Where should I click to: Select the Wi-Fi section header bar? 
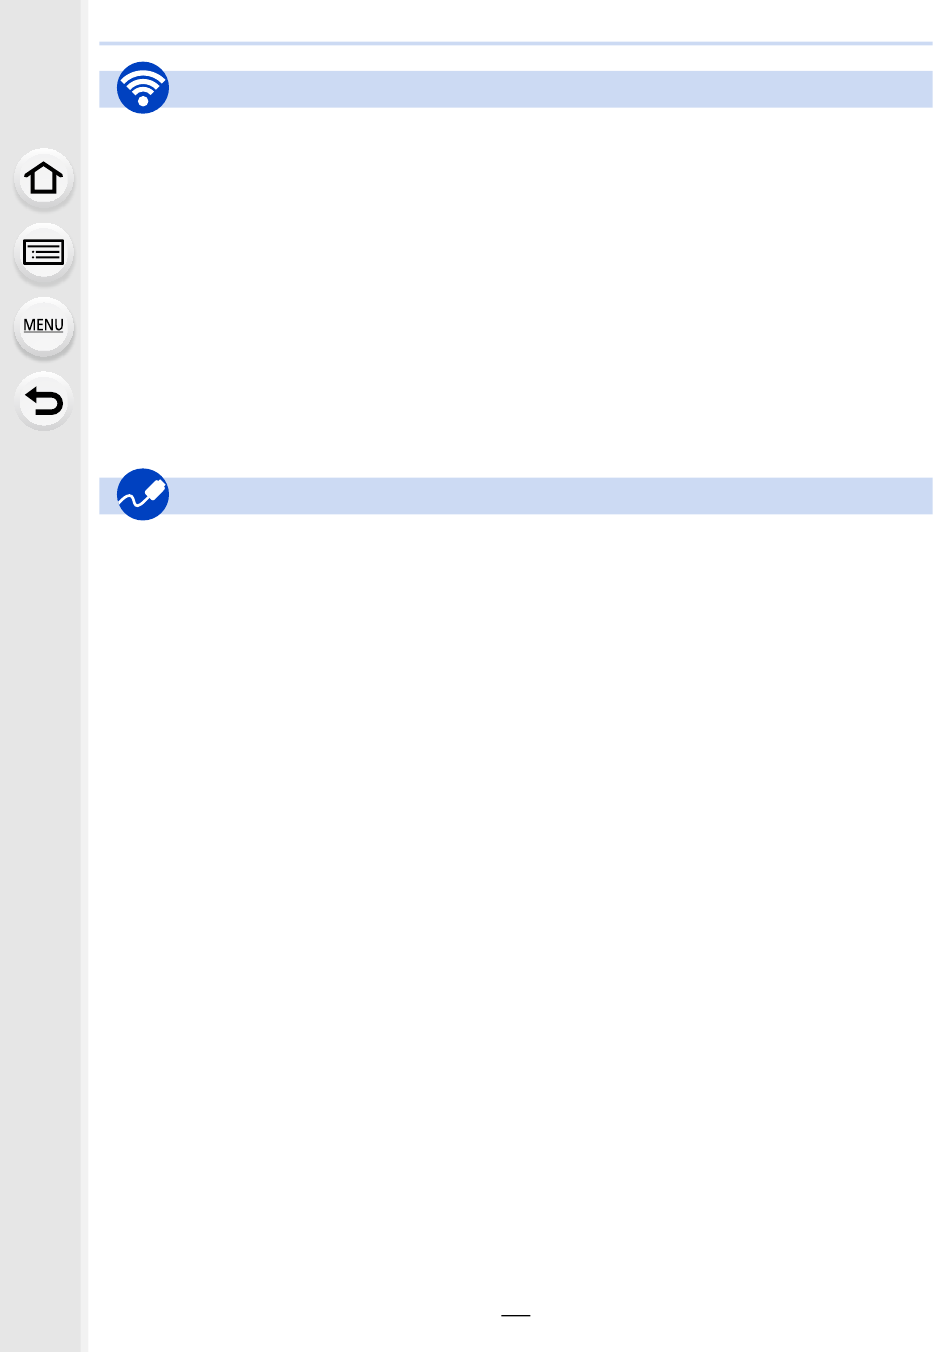click(x=516, y=89)
